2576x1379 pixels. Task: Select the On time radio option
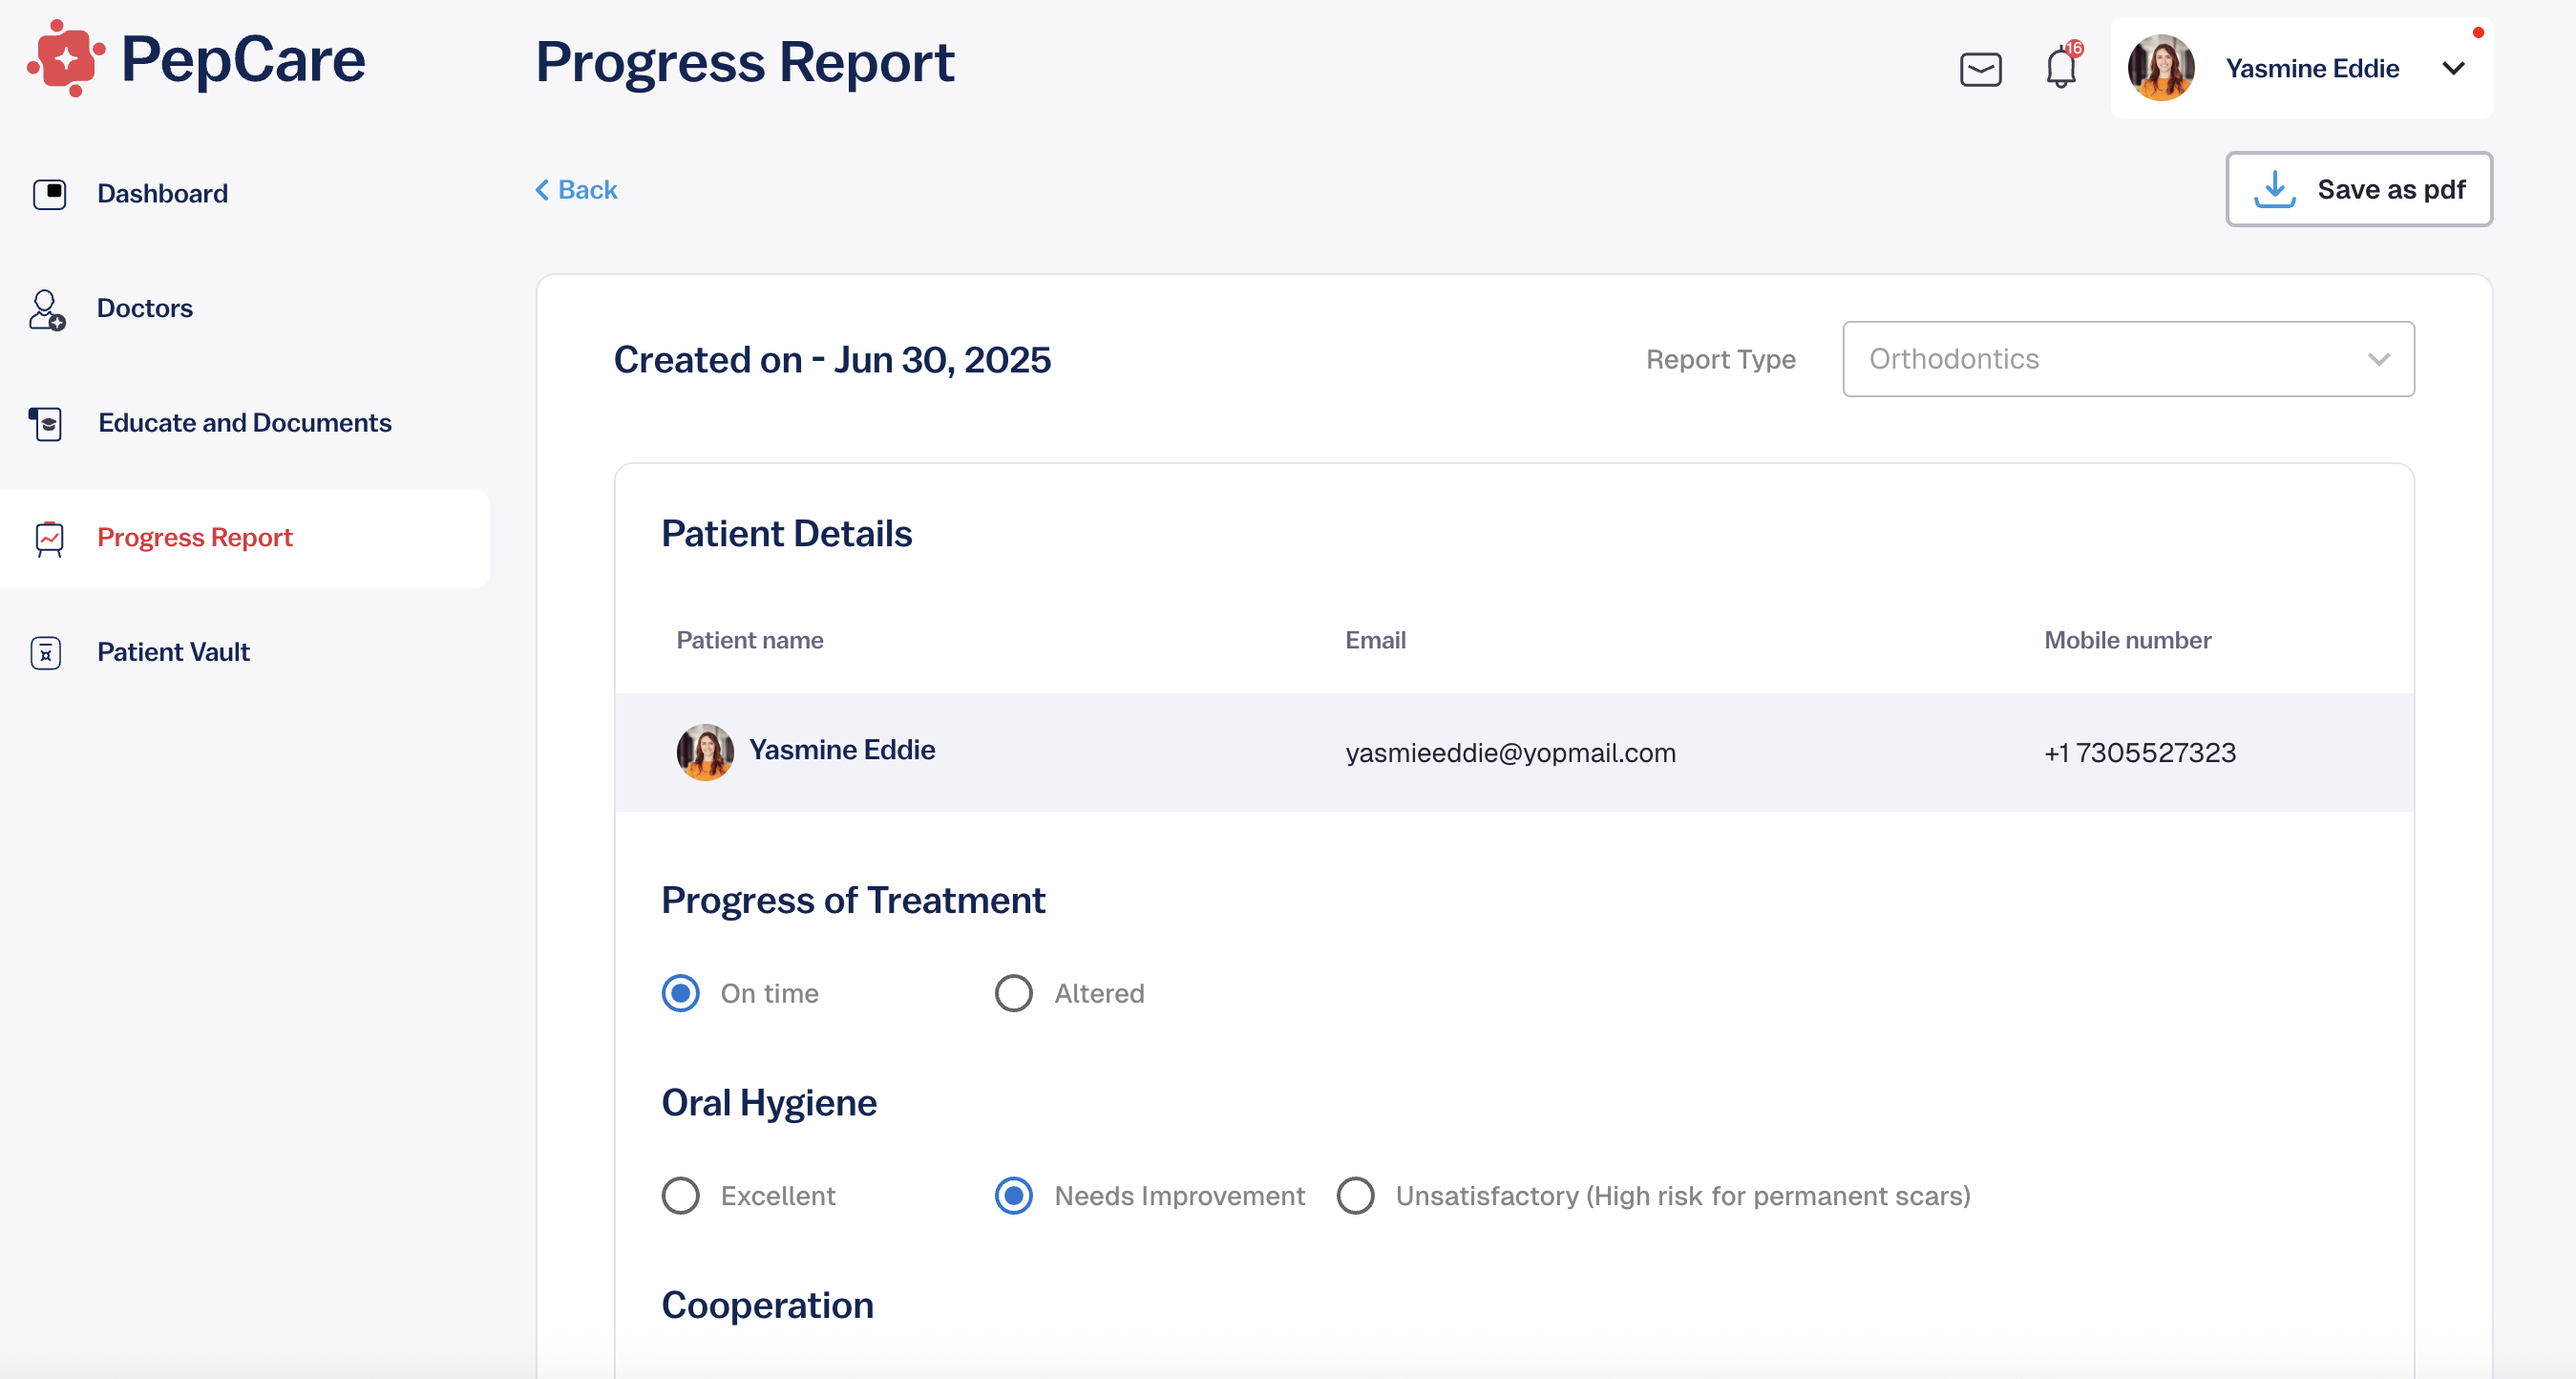pos(681,993)
